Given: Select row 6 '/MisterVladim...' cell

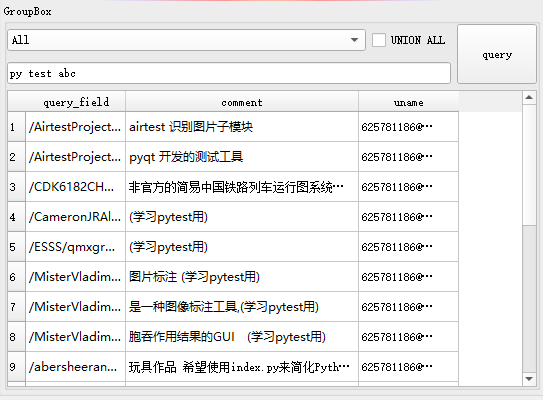Looking at the screenshot, I should click(75, 277).
